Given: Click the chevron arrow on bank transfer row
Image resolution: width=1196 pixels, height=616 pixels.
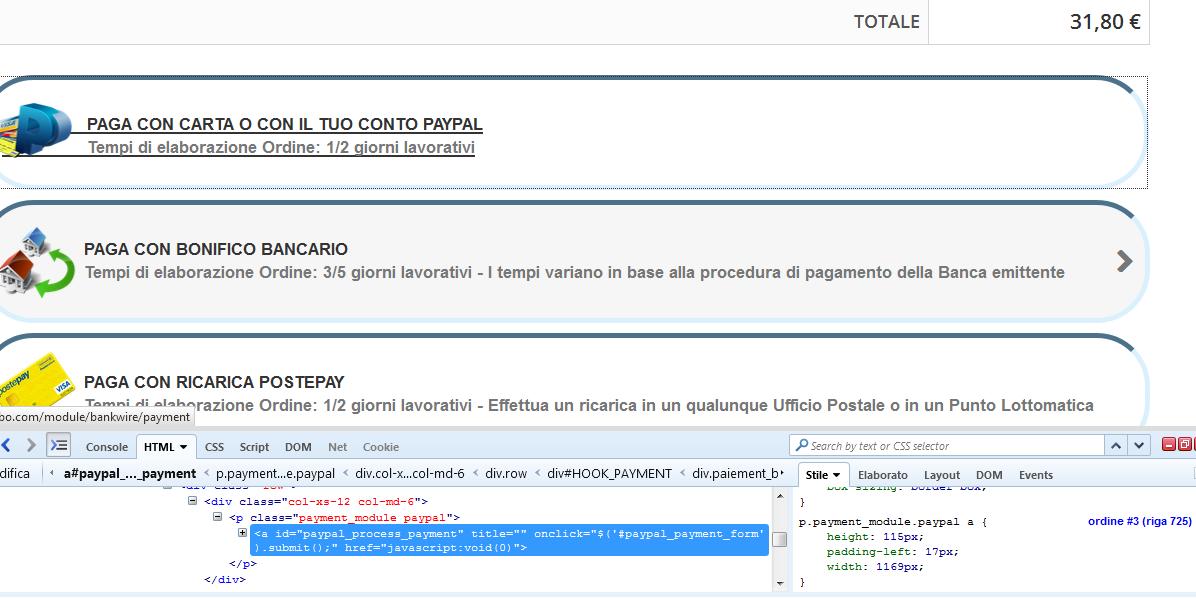Looking at the screenshot, I should [1124, 261].
